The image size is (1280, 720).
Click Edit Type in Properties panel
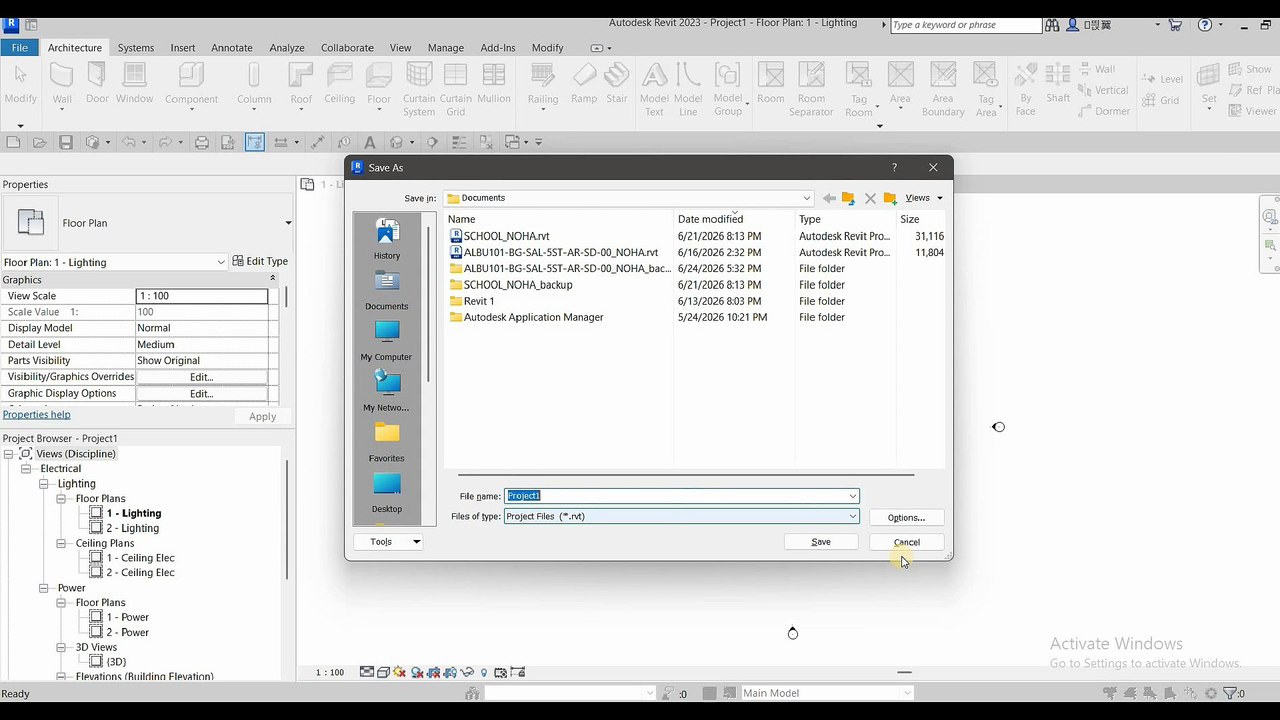(x=260, y=262)
